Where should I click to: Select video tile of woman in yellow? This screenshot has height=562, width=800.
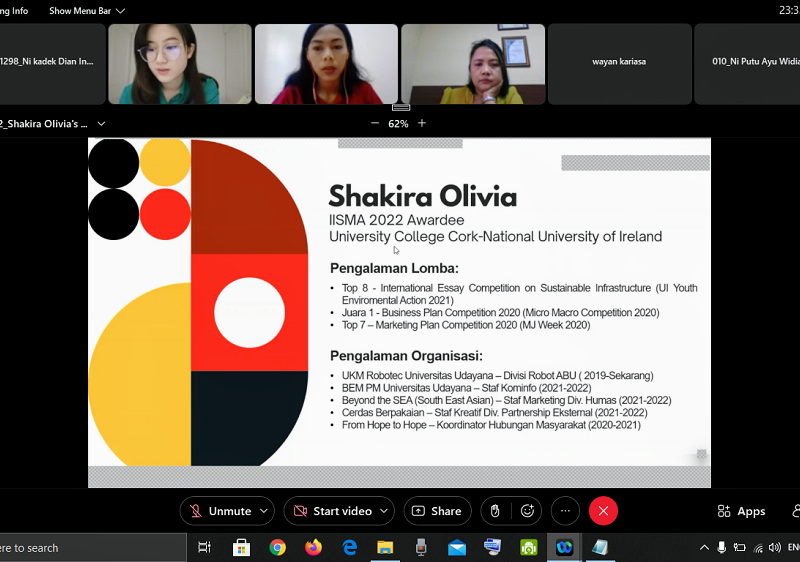click(x=473, y=64)
